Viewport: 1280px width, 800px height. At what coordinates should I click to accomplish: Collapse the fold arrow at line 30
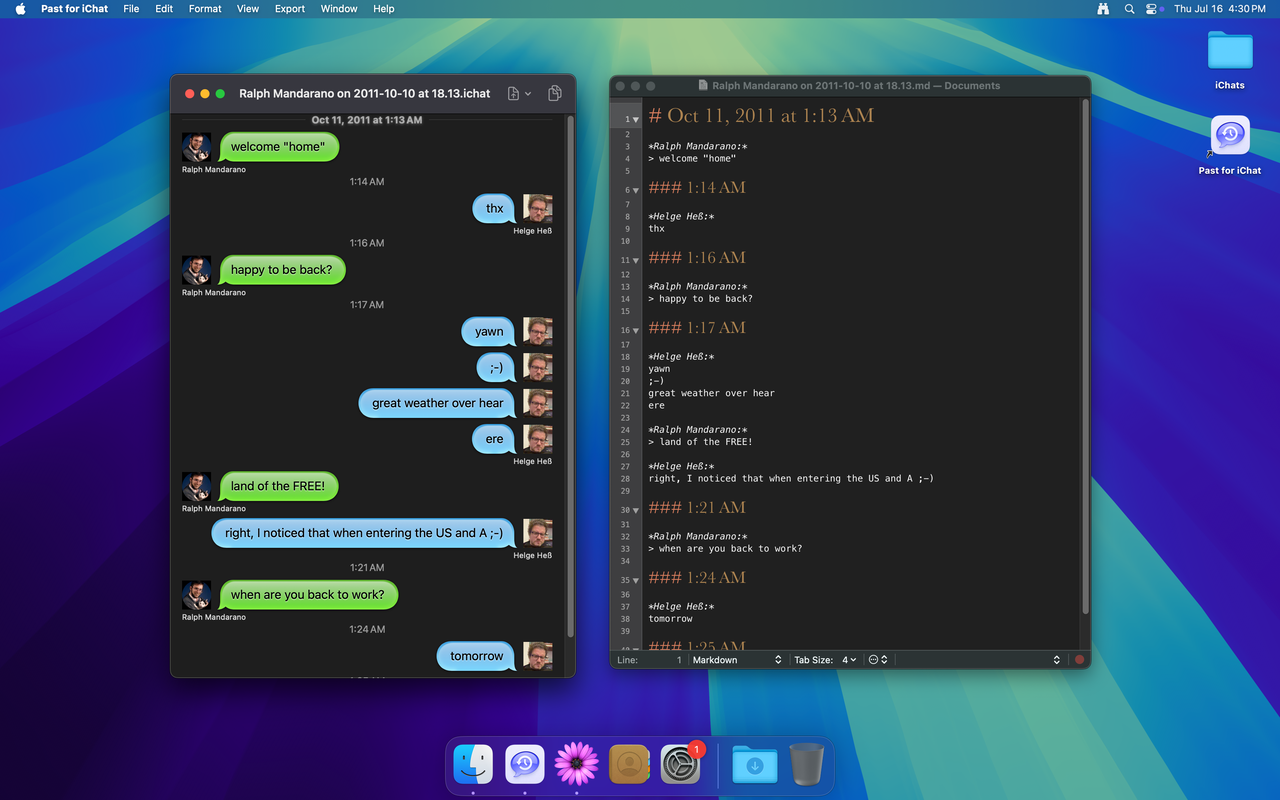636,510
